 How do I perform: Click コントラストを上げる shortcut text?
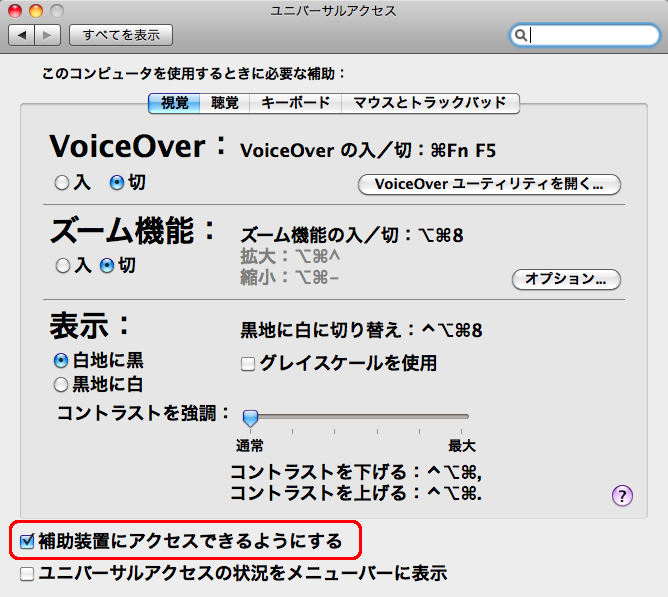(356, 493)
